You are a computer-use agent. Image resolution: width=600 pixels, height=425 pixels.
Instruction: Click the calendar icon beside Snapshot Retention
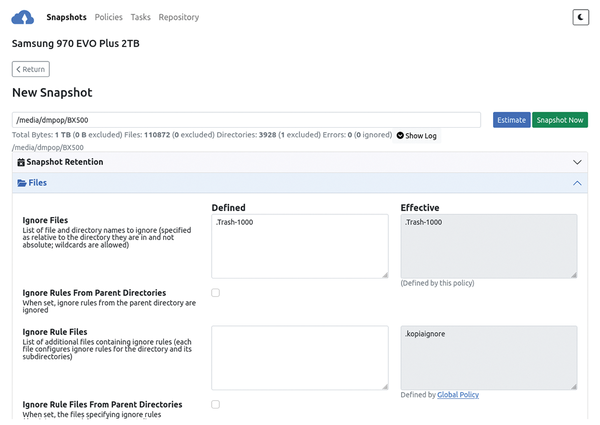22,162
